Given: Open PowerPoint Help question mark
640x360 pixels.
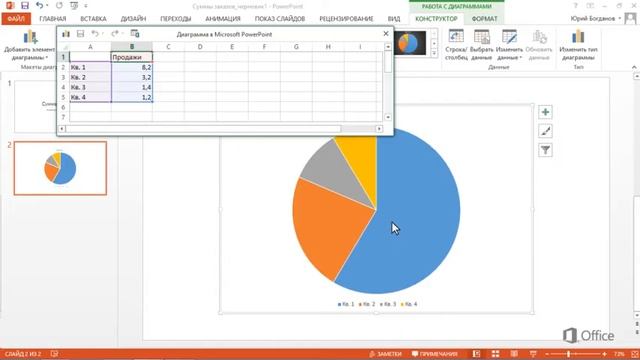Looking at the screenshot, I should click(x=575, y=6).
